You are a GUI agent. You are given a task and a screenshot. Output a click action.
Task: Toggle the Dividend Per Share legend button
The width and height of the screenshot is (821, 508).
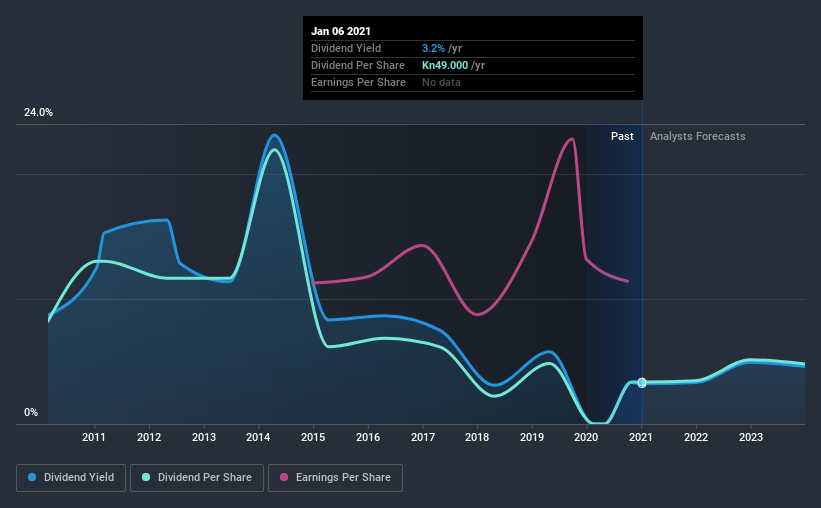197,478
